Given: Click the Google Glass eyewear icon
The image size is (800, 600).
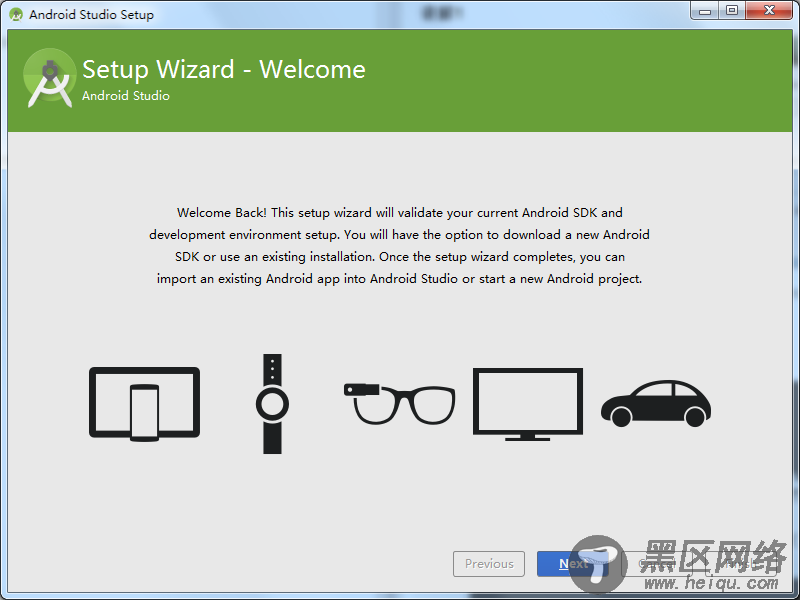Looking at the screenshot, I should tap(399, 404).
